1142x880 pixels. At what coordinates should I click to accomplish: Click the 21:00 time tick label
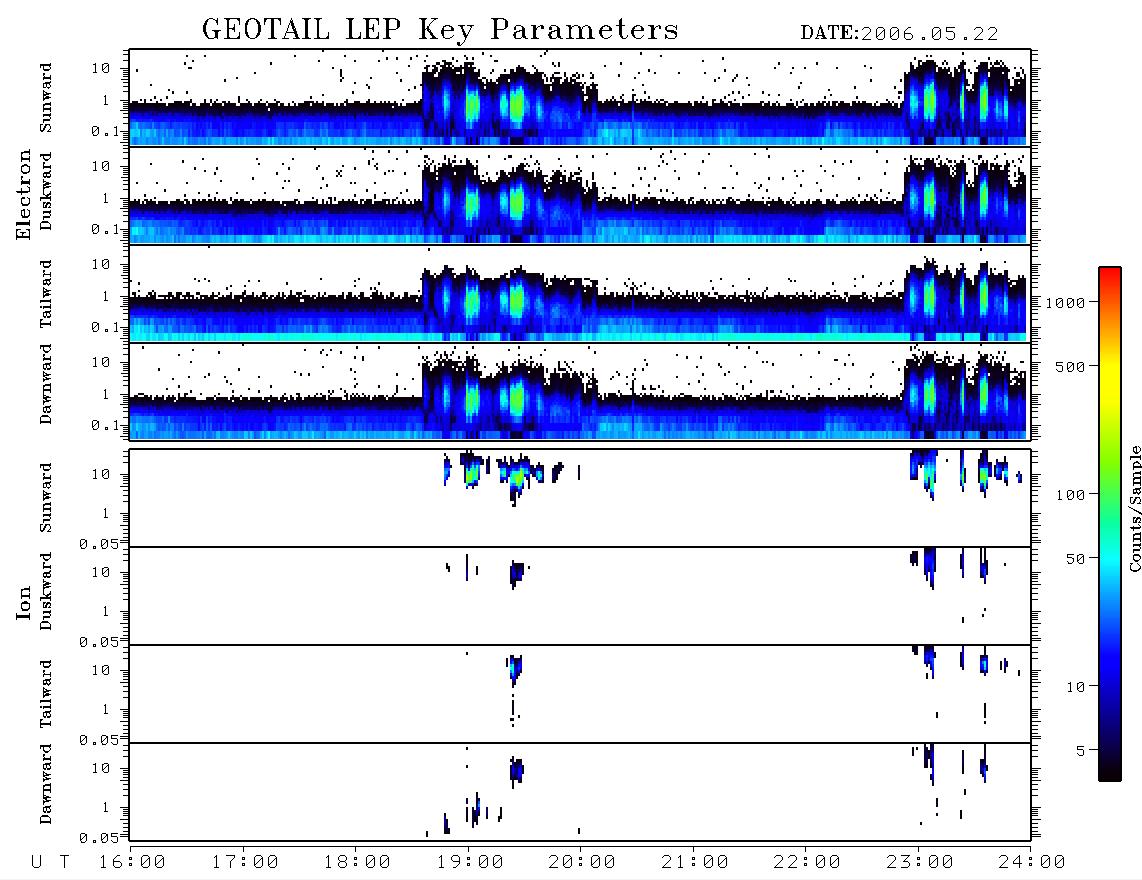tap(696, 862)
